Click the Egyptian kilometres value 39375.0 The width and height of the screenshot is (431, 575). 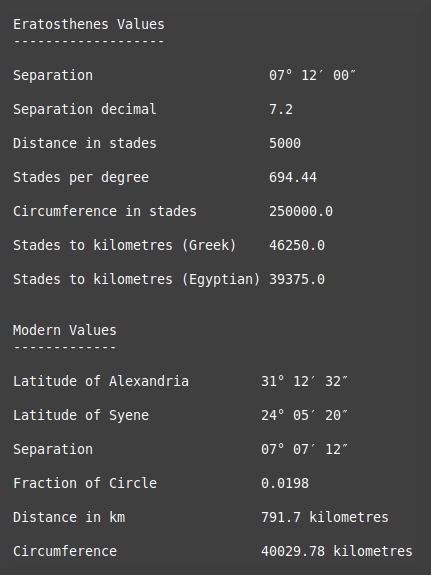297,279
